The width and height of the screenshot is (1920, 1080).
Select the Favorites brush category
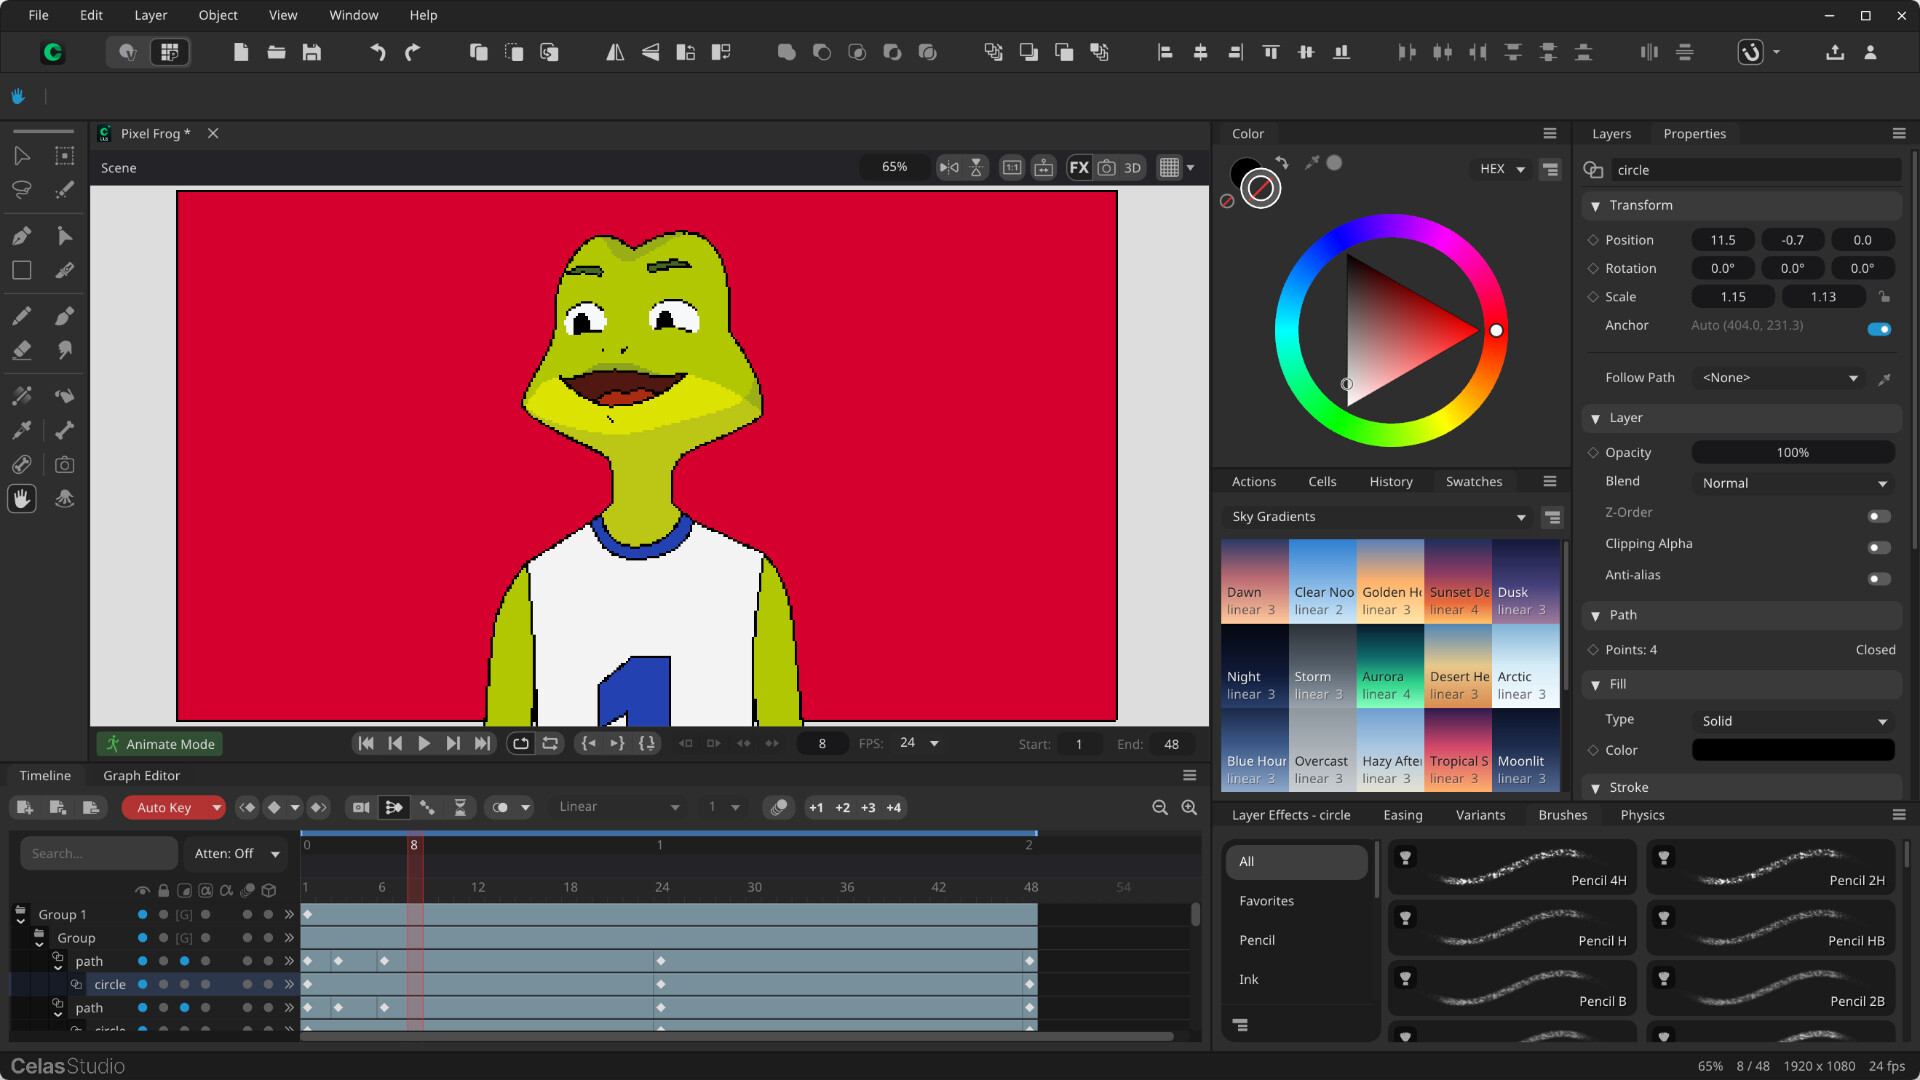(x=1296, y=901)
